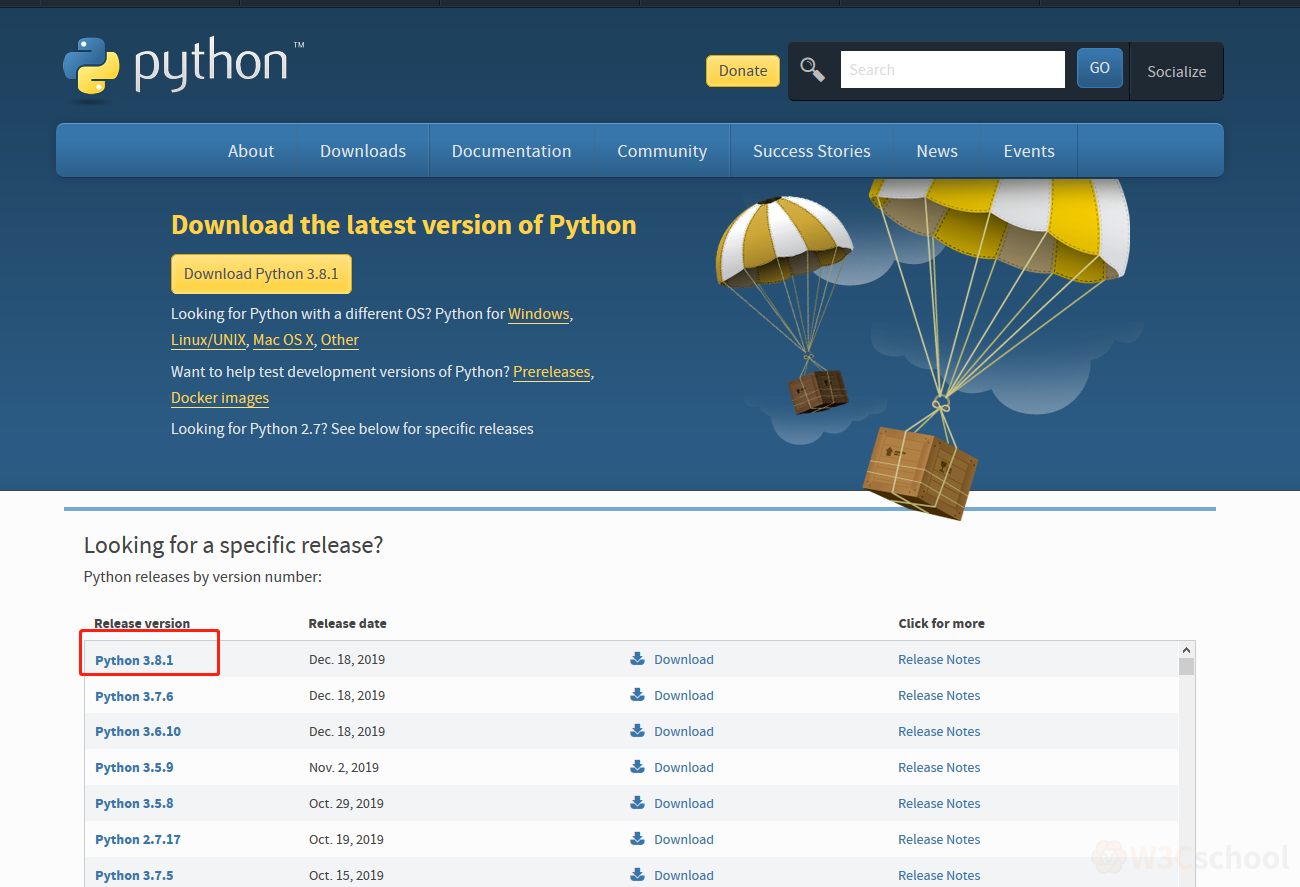Click download arrow icon for Python 3.7.6

tap(637, 695)
